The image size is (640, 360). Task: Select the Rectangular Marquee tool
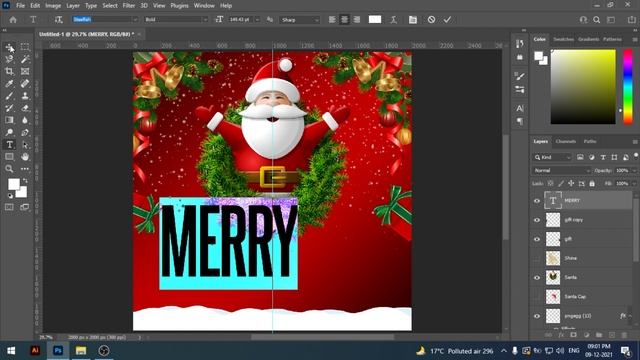[25, 47]
